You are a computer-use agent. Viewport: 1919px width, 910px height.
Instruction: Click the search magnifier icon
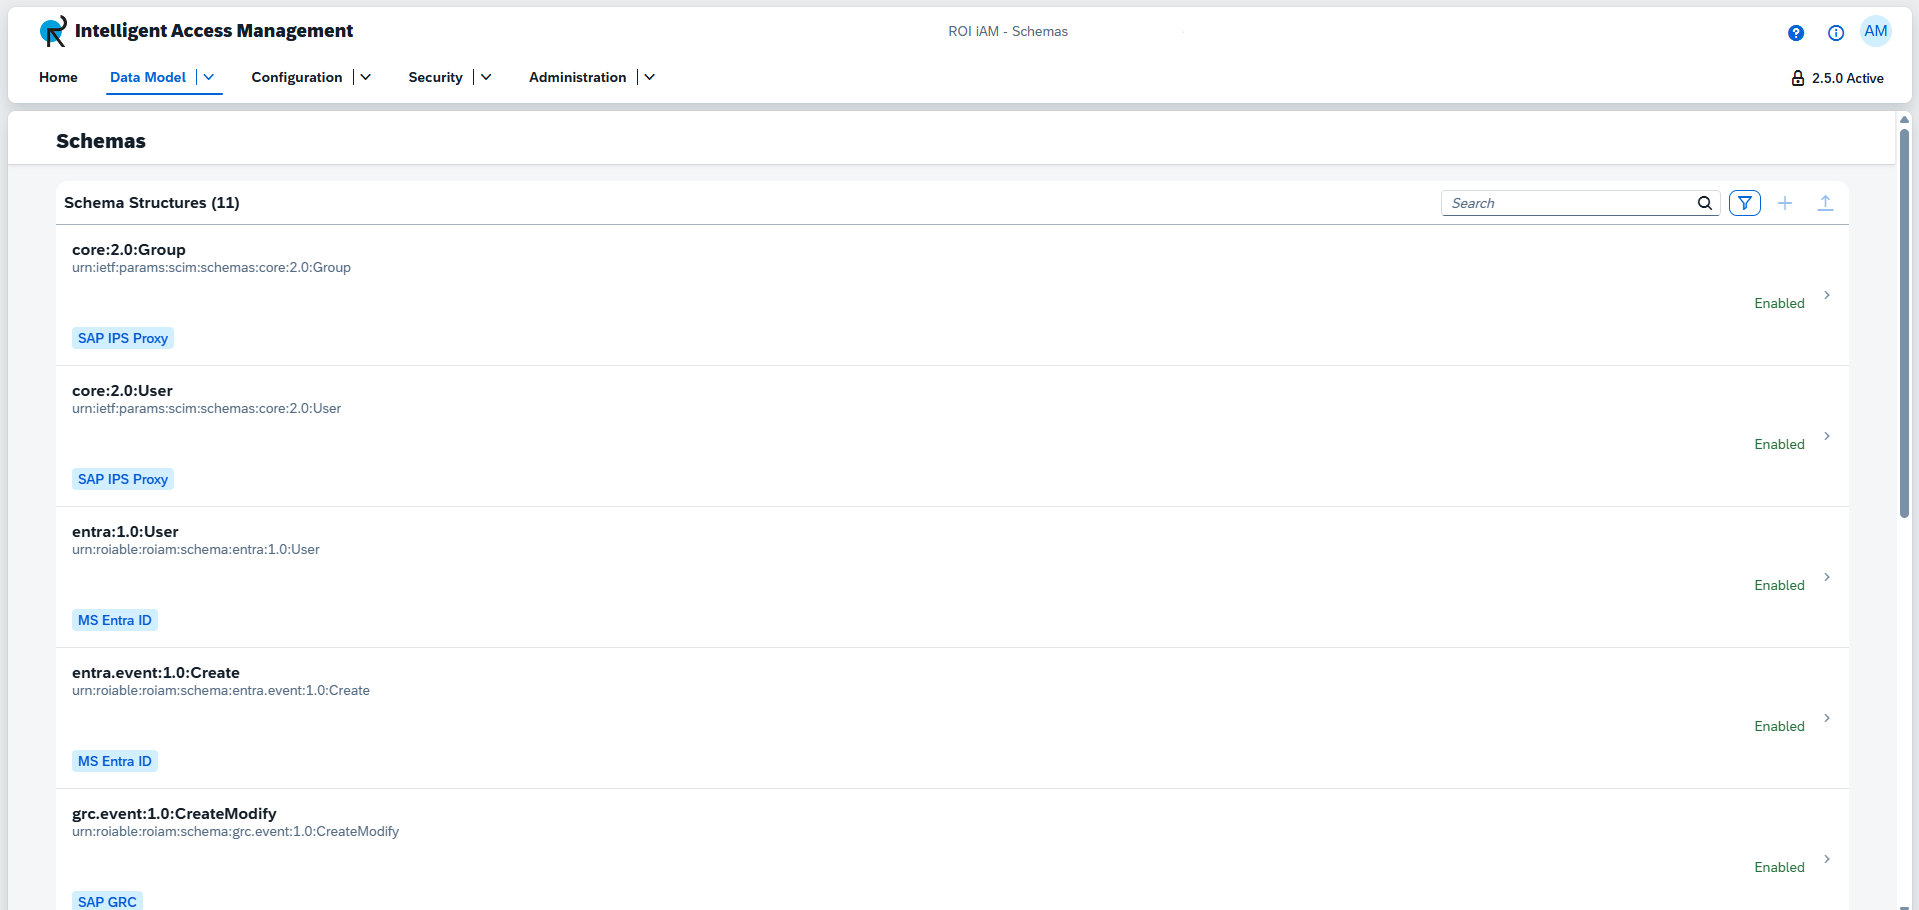1705,203
